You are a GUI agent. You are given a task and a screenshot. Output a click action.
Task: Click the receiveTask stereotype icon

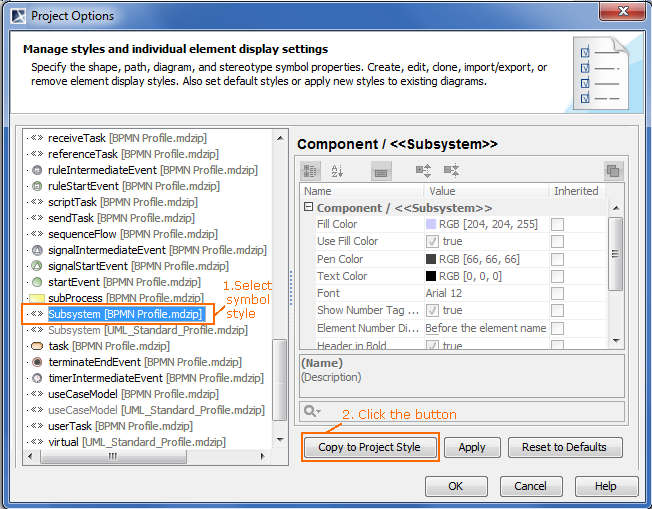click(37, 138)
